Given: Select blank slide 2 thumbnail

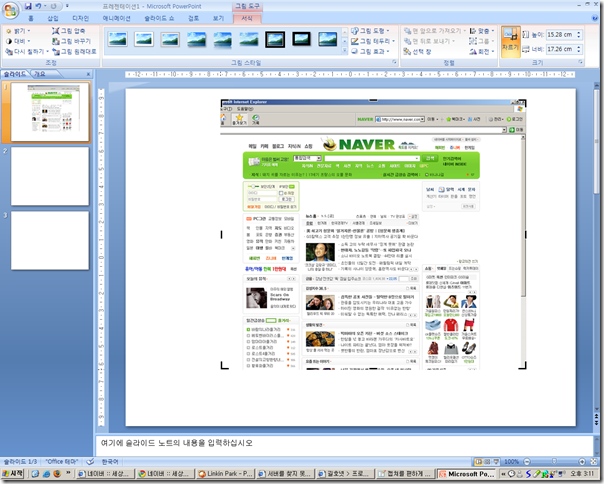Looking at the screenshot, I should (50, 176).
